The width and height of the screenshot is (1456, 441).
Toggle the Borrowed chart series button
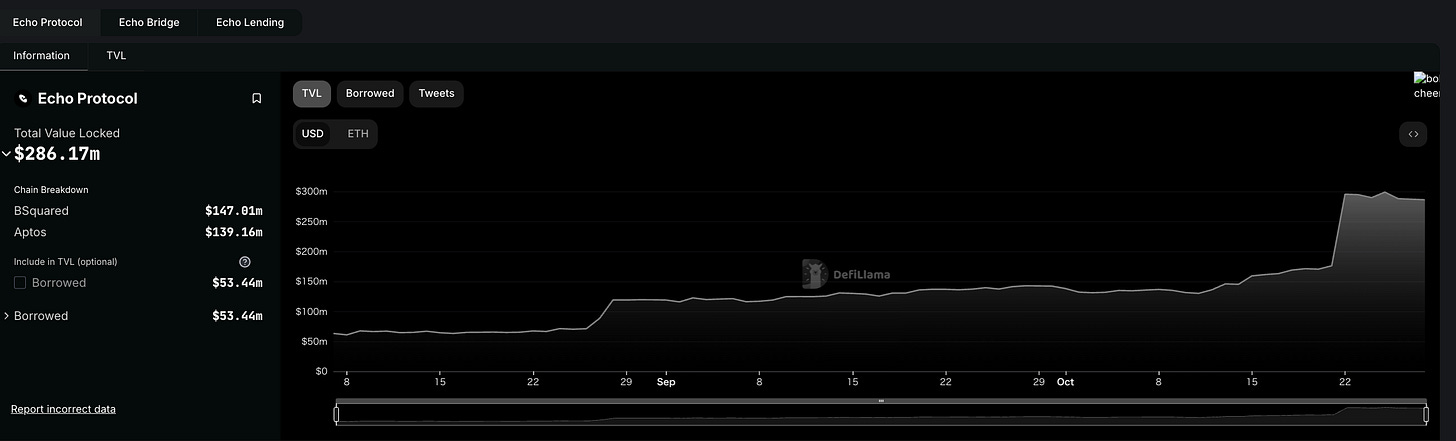point(370,94)
